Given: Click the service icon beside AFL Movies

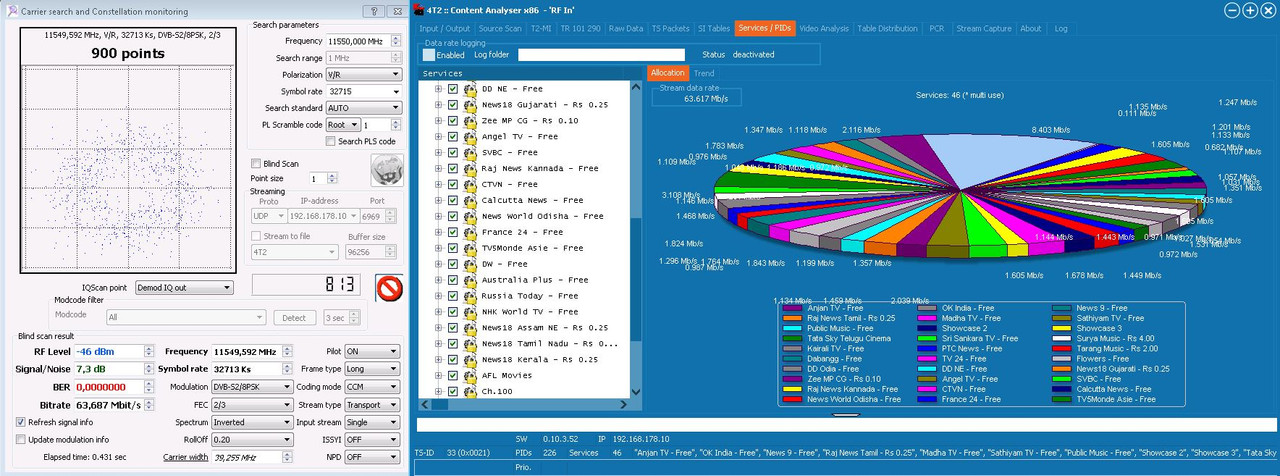Looking at the screenshot, I should click(x=470, y=377).
